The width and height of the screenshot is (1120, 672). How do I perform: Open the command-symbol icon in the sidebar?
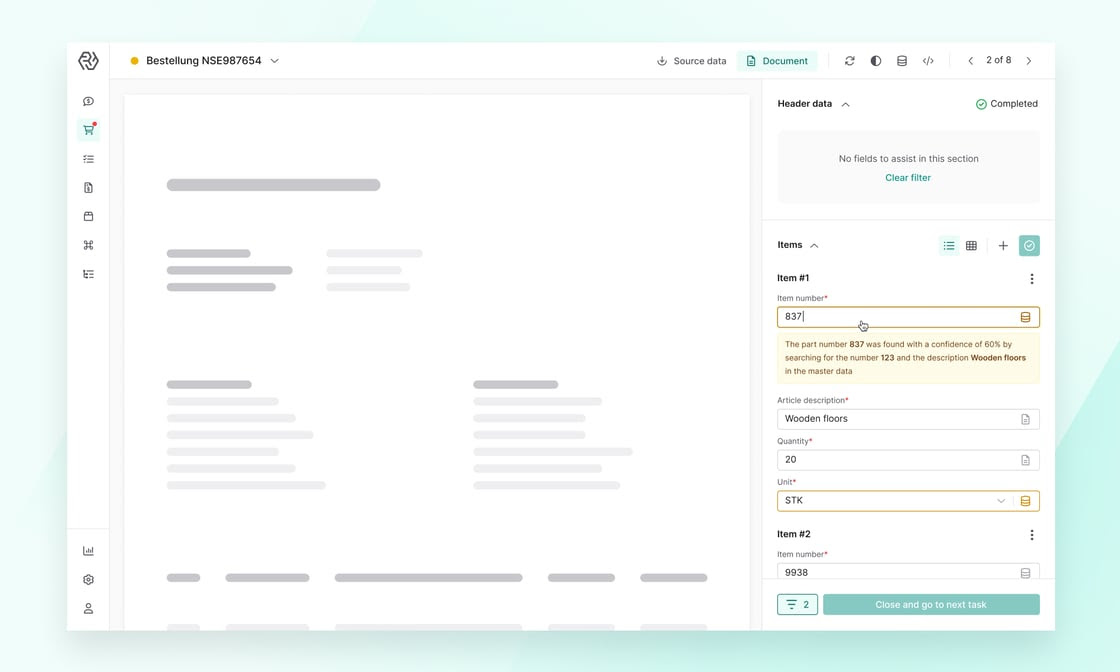click(x=88, y=245)
